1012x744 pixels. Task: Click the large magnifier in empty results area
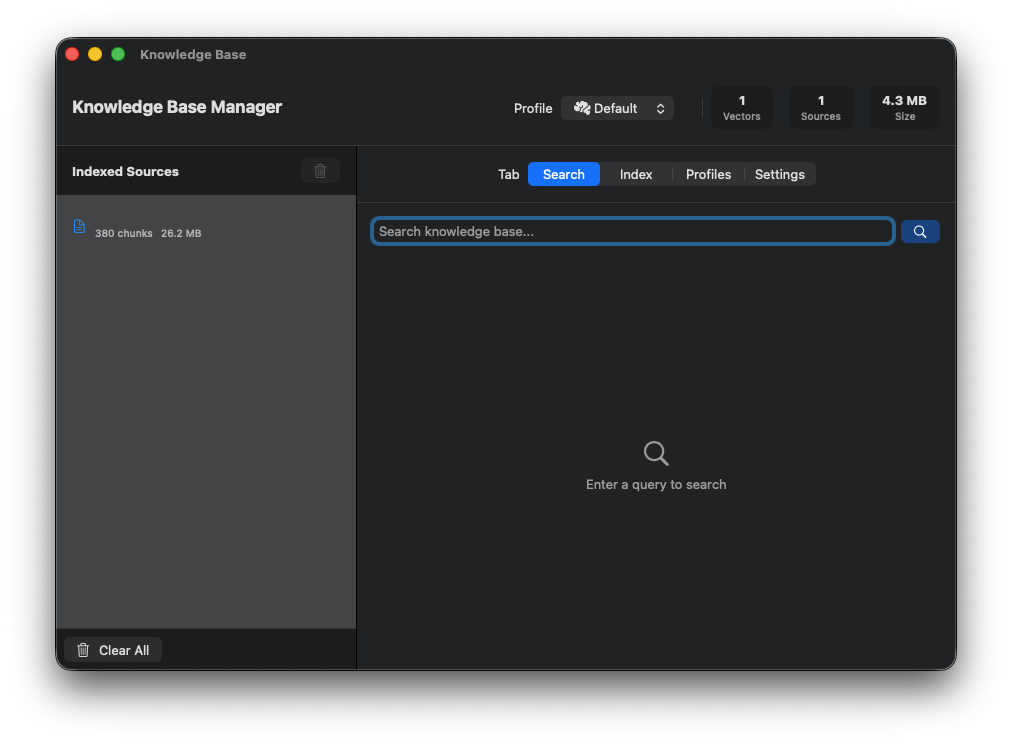(x=656, y=453)
